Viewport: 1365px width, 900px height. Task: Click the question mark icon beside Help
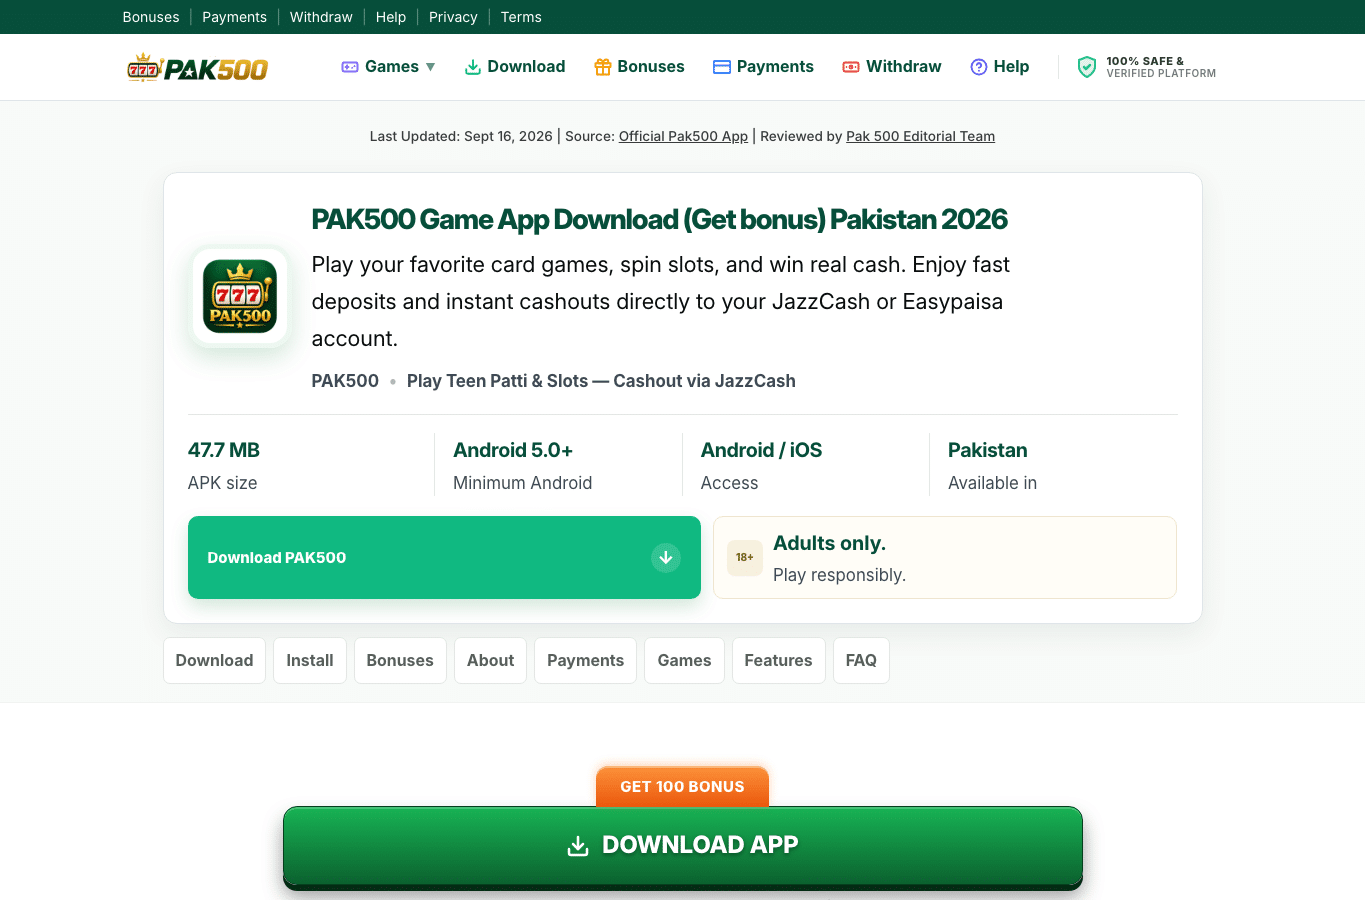979,67
